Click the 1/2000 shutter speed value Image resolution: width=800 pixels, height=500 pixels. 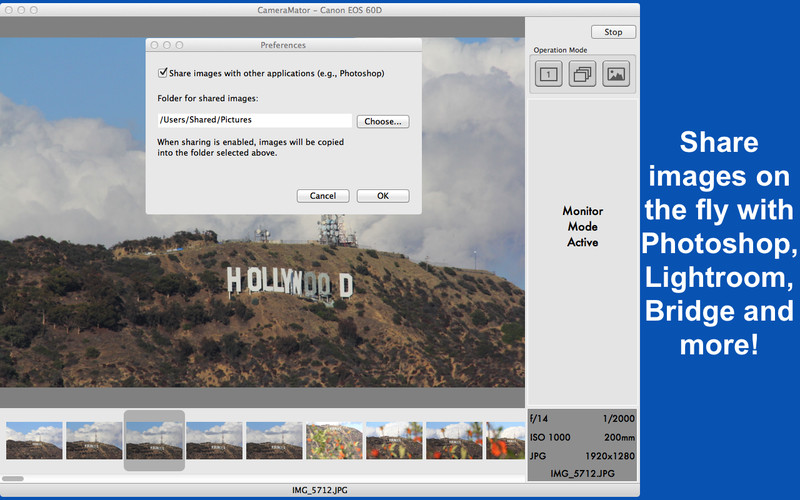[618, 418]
